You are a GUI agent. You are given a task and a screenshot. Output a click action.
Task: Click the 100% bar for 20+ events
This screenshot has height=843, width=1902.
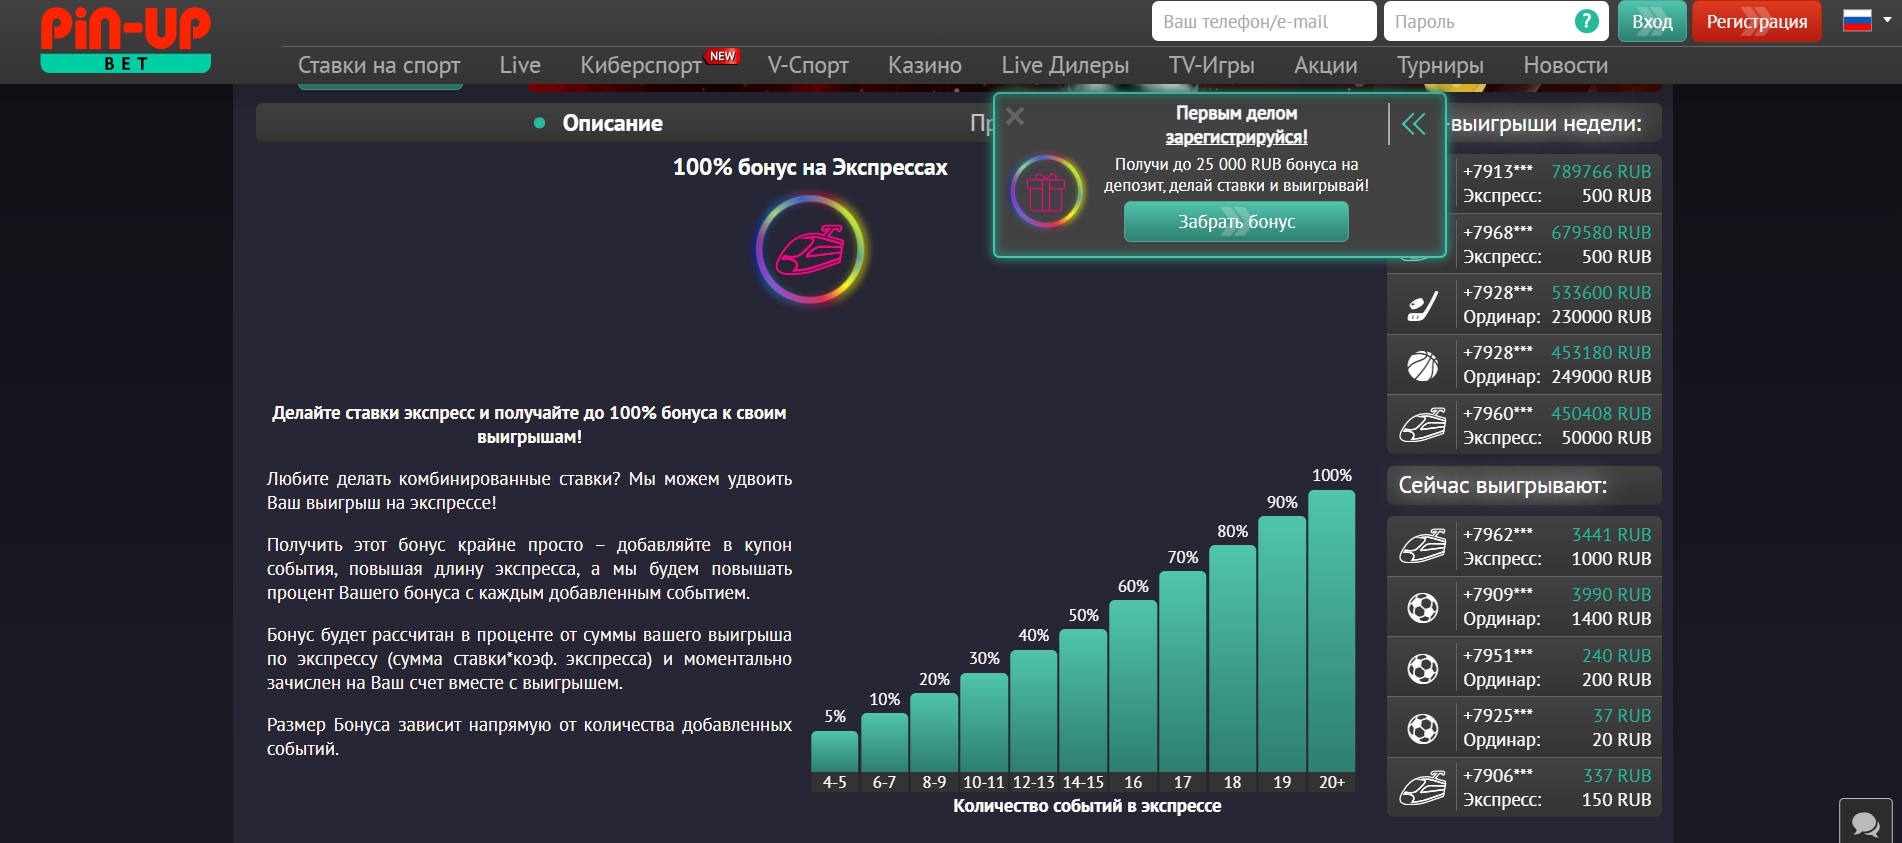(1331, 630)
